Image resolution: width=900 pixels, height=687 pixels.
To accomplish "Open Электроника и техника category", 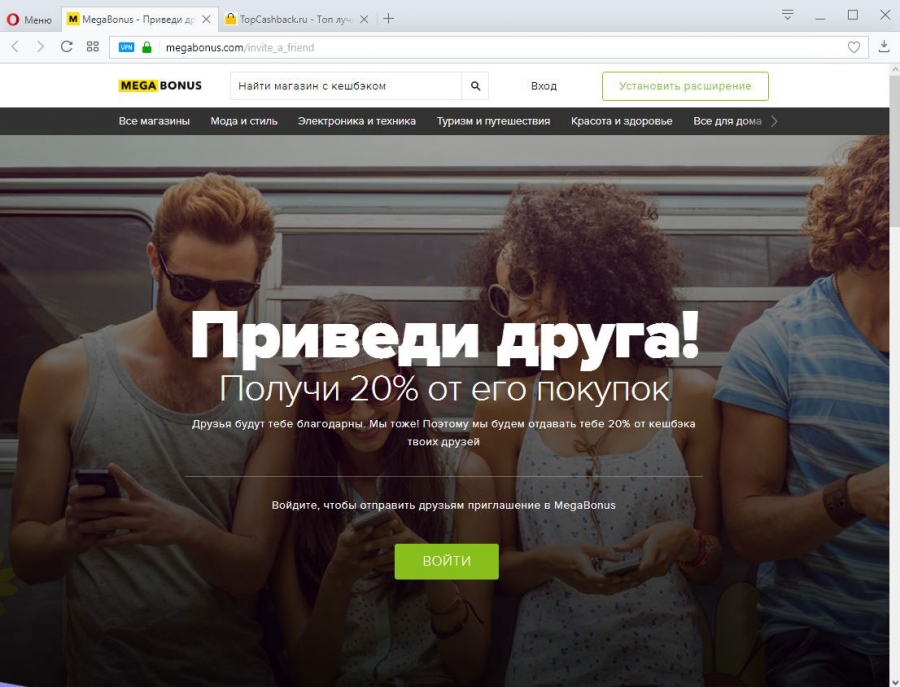I will 356,121.
